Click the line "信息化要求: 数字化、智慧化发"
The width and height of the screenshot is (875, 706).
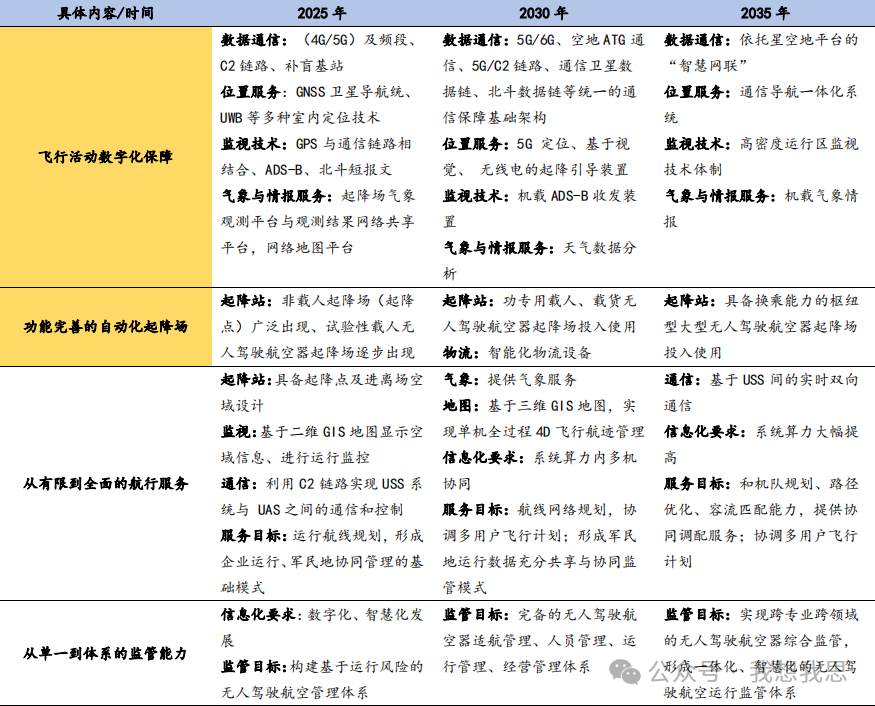pyautogui.click(x=322, y=614)
